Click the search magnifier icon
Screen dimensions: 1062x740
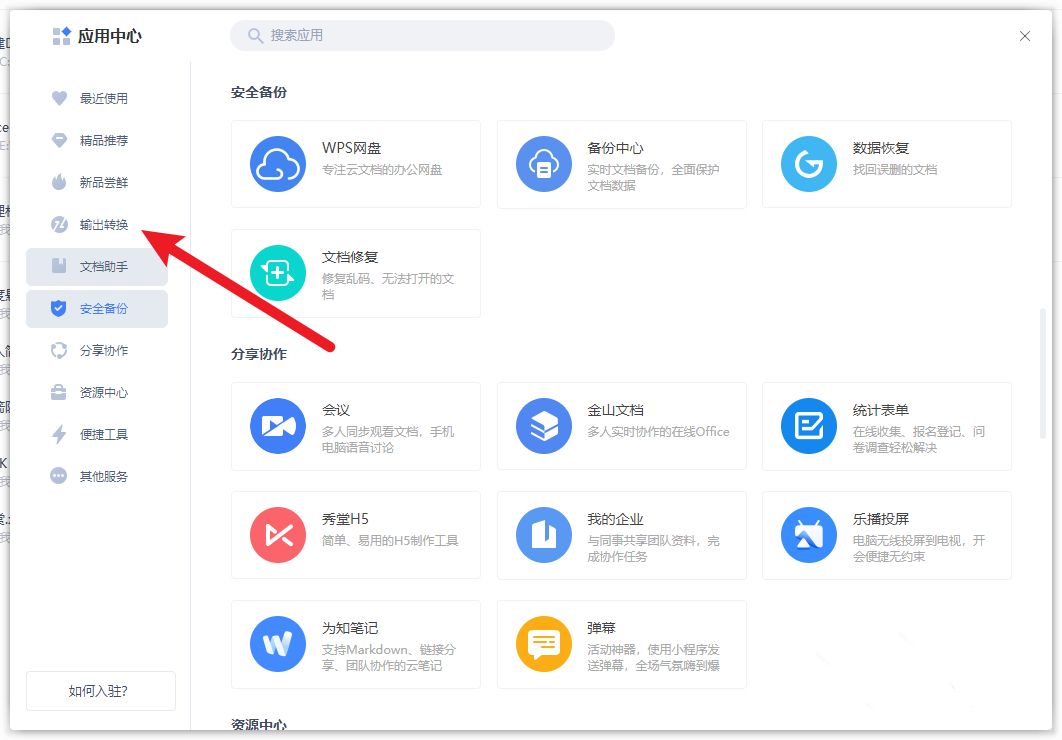click(255, 36)
